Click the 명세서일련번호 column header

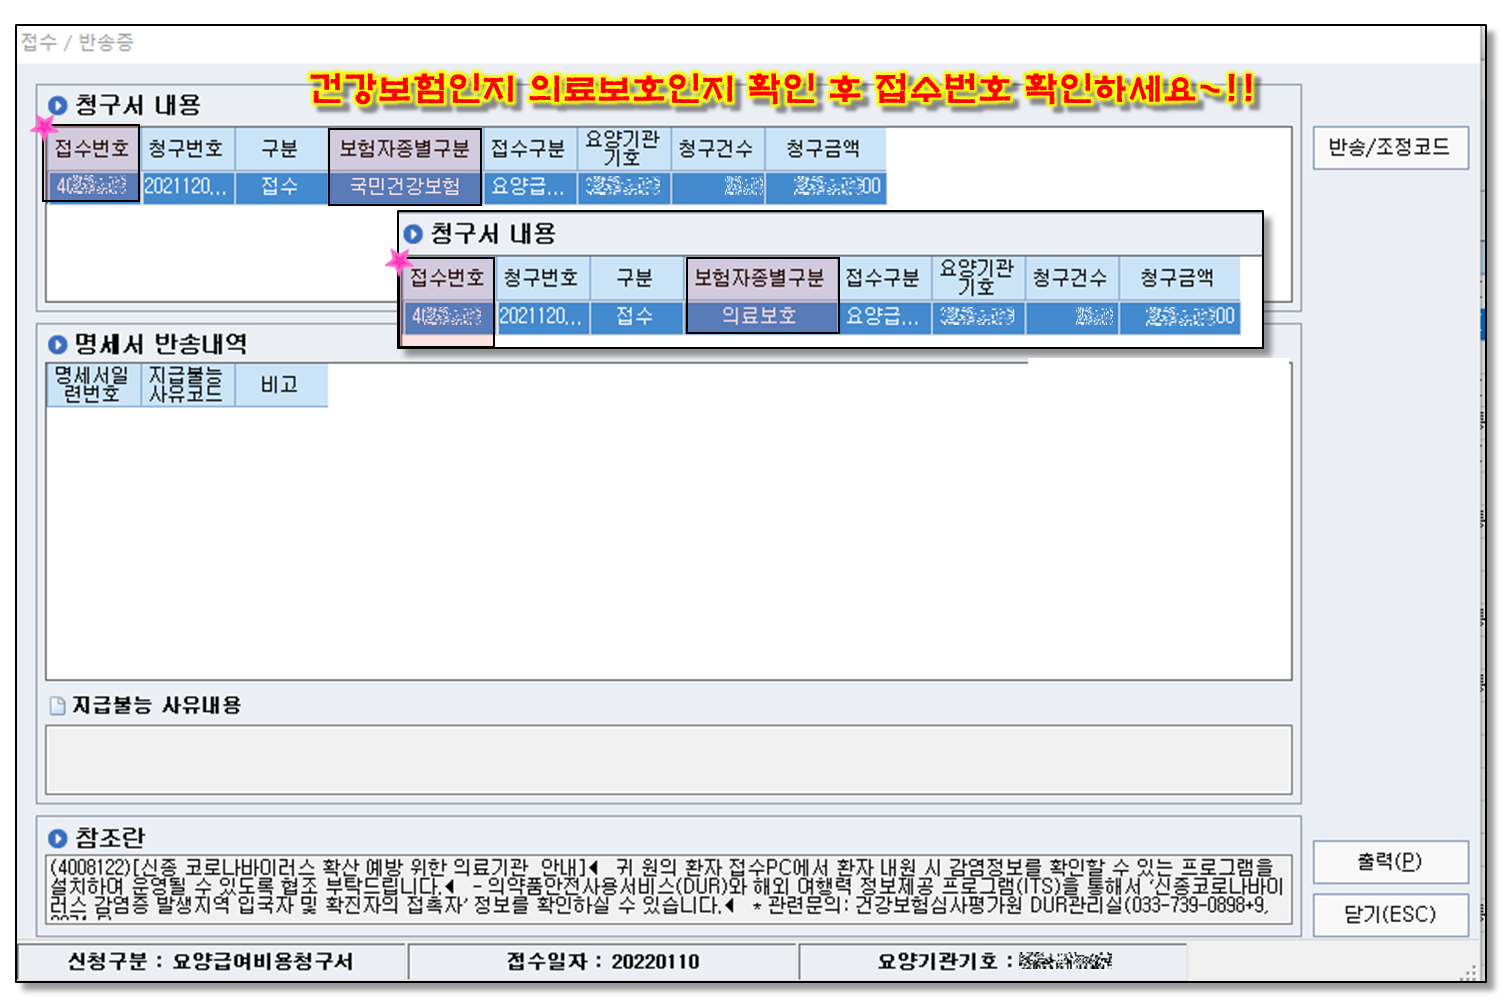pyautogui.click(x=92, y=385)
